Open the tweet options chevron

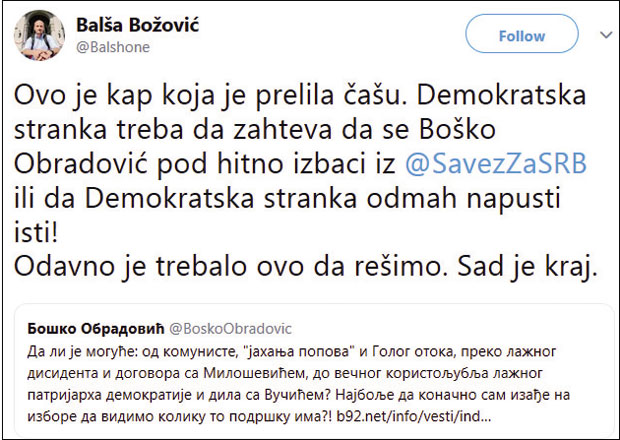pyautogui.click(x=605, y=35)
